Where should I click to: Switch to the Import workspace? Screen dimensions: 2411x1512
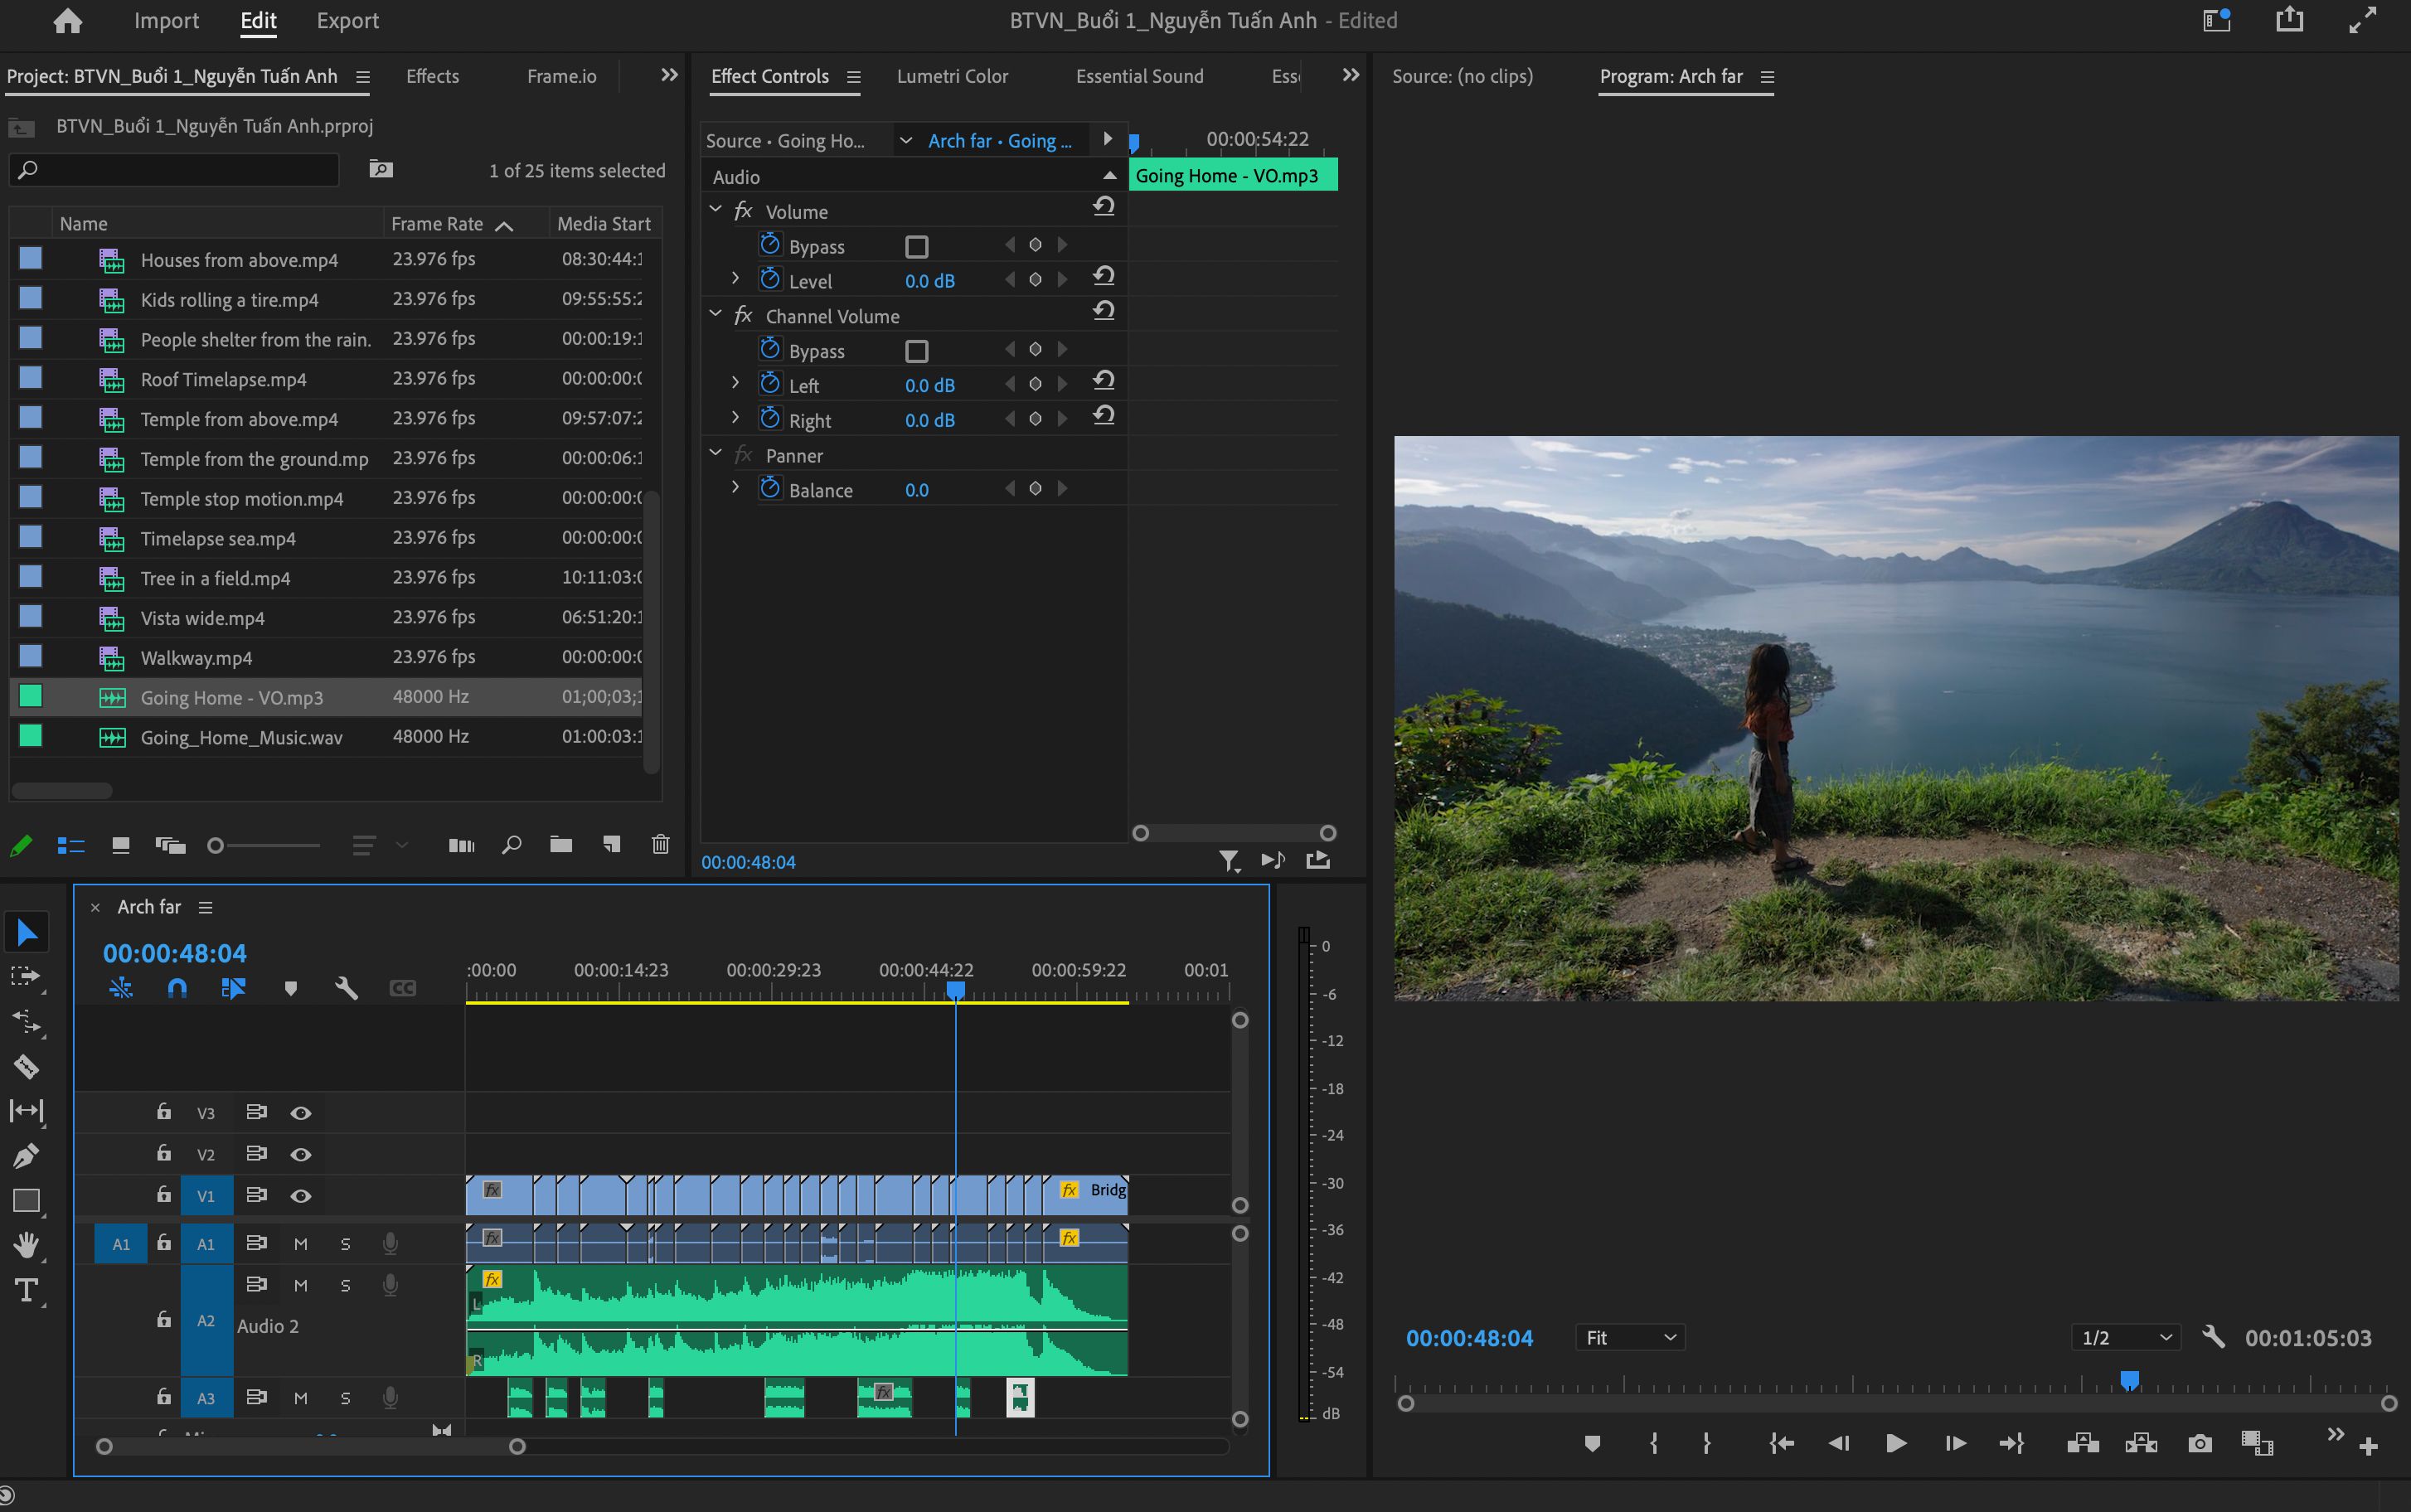click(166, 20)
